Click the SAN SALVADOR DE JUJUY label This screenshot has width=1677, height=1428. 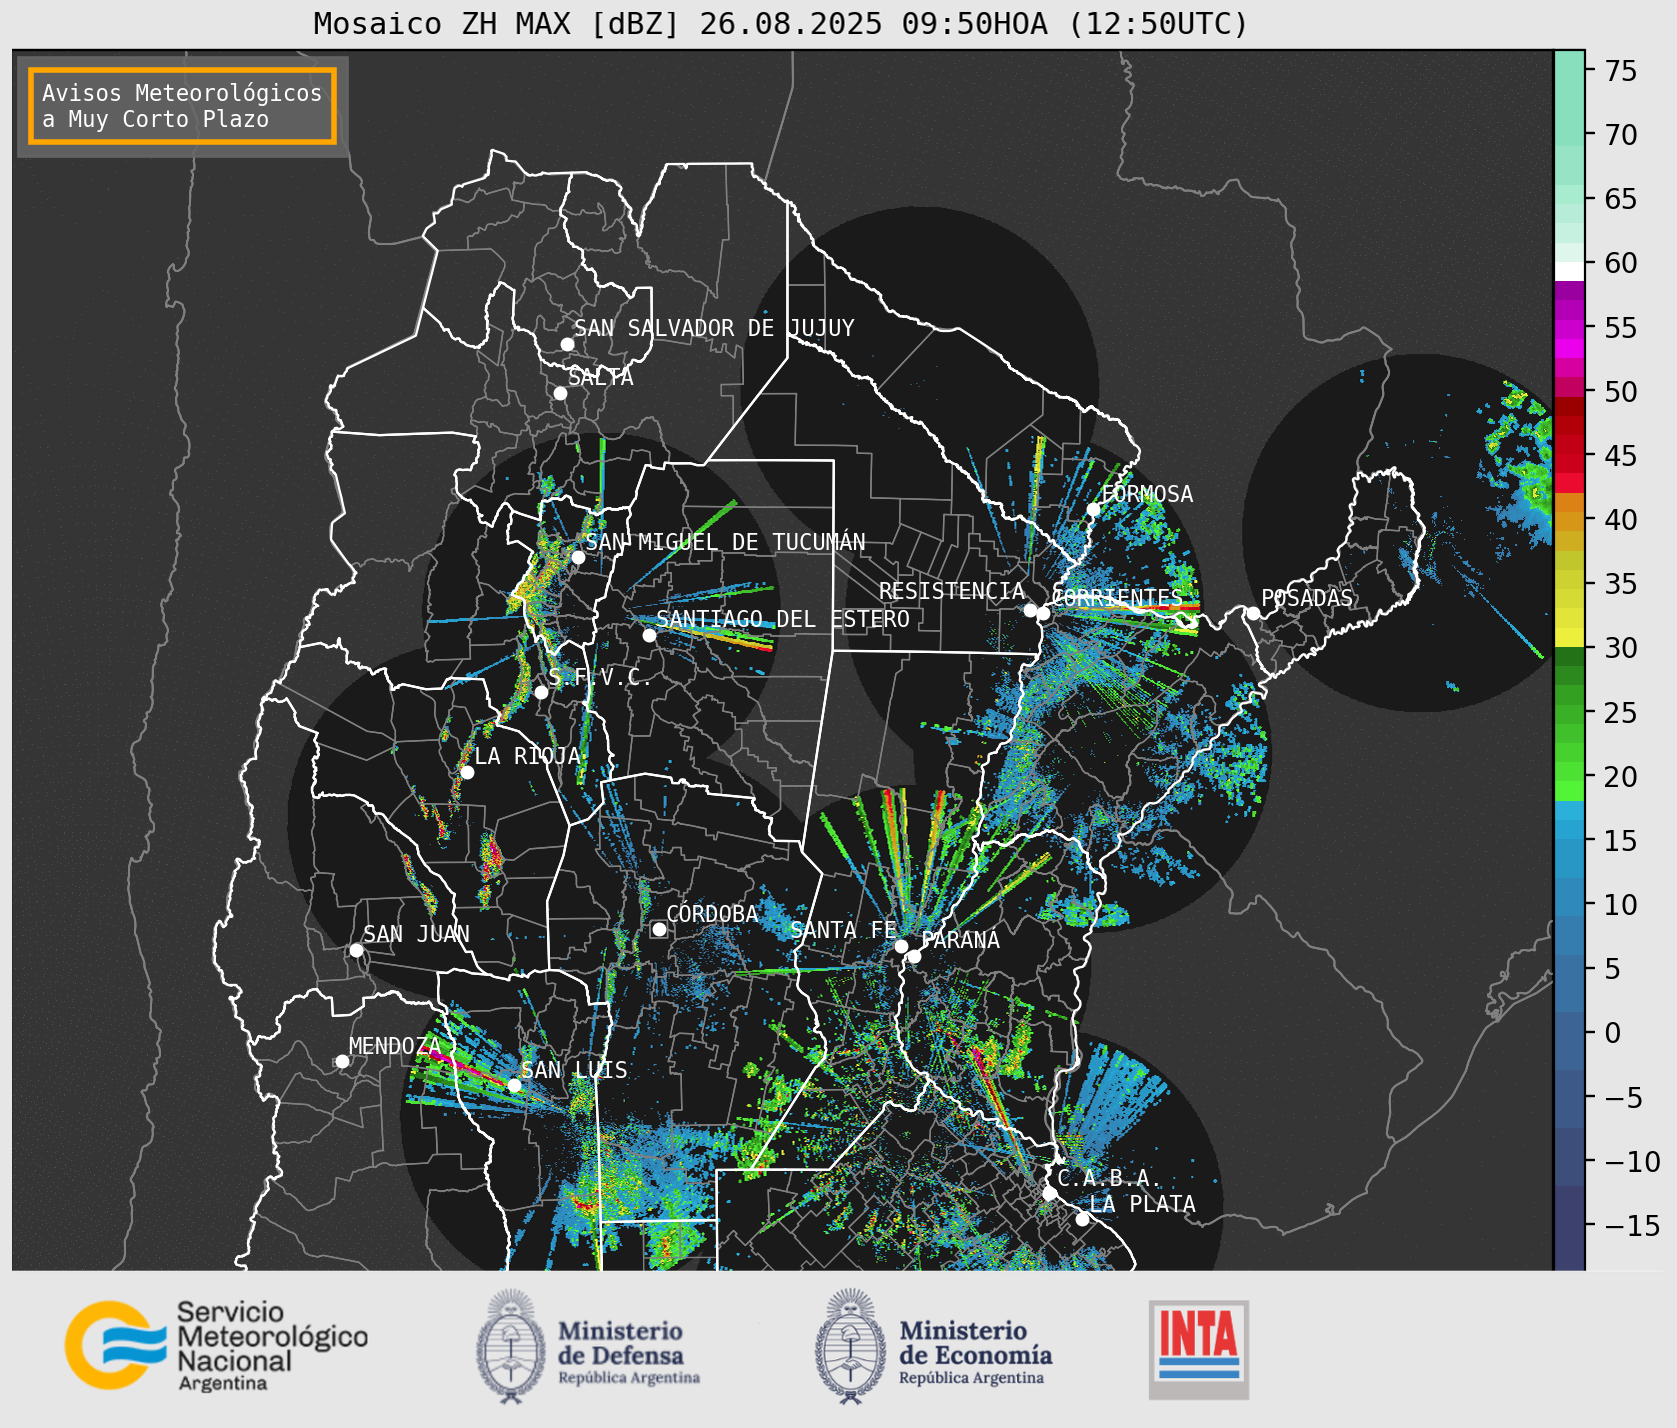point(714,328)
